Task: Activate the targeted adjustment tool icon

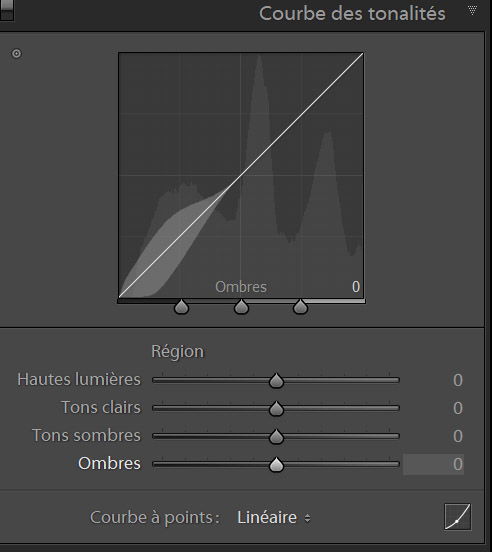Action: 16,54
